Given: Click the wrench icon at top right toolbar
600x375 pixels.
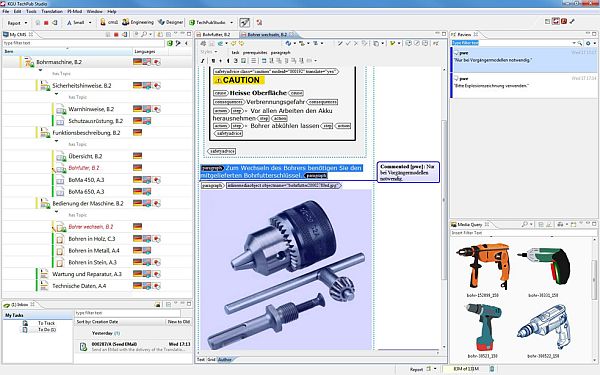Looking at the screenshot, I should 572,21.
